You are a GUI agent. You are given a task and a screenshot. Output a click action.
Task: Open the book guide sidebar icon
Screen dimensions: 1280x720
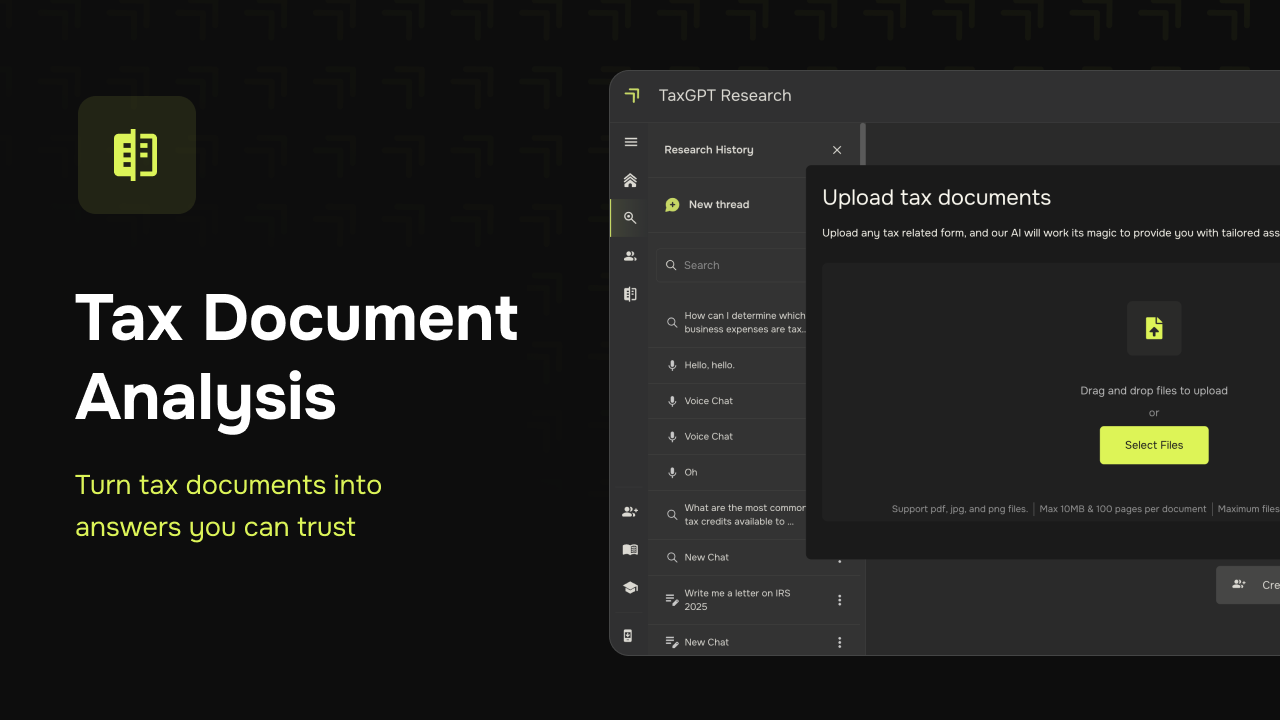(x=630, y=550)
